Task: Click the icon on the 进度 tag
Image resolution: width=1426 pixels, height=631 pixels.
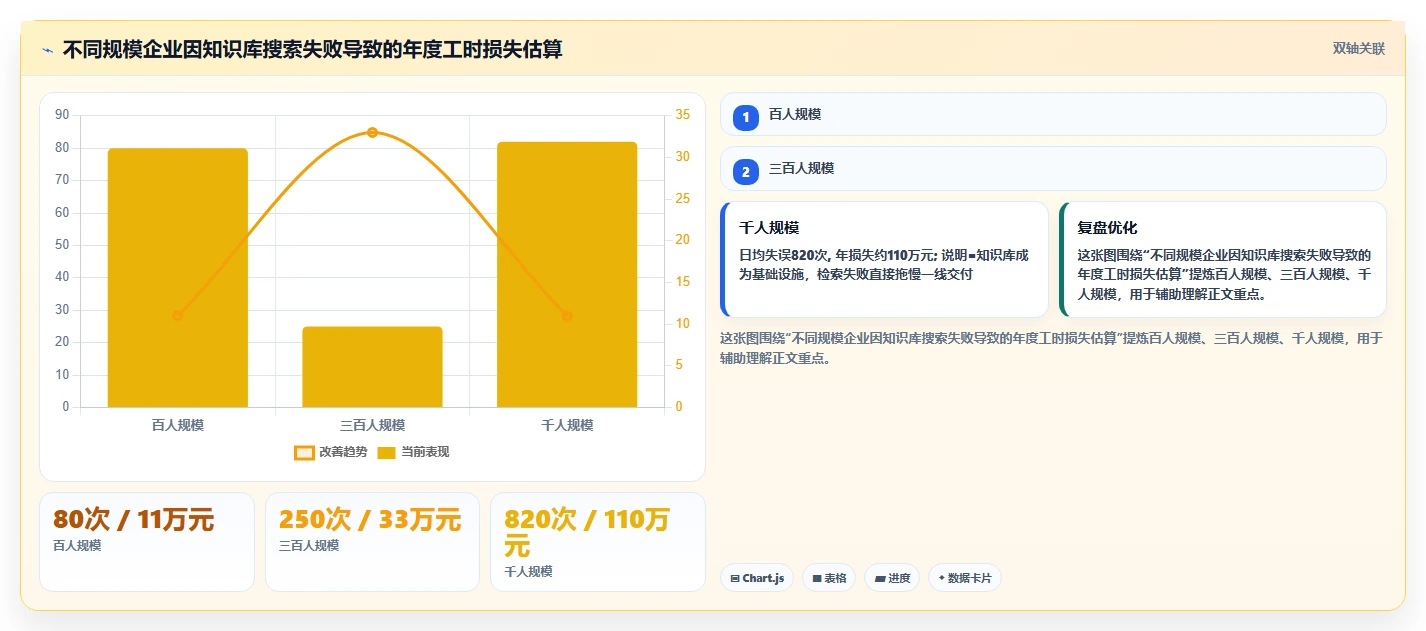Action: pos(880,578)
